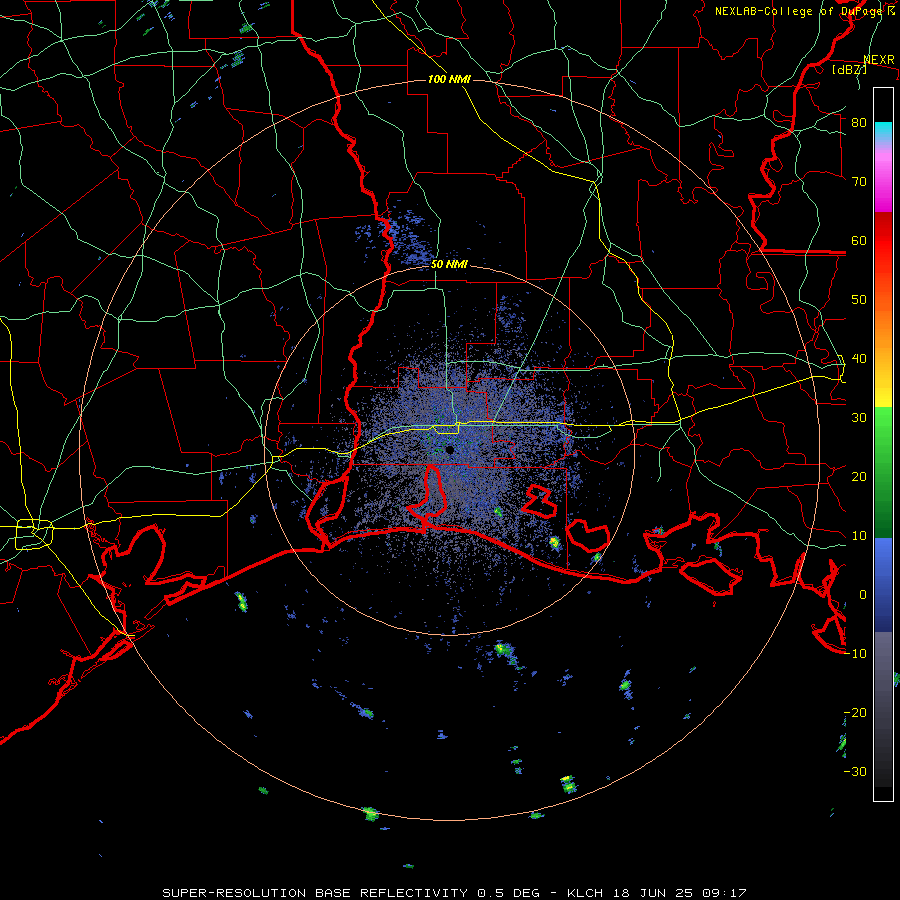
Task: Pick the blue band of the color scale
Action: click(x=883, y=584)
